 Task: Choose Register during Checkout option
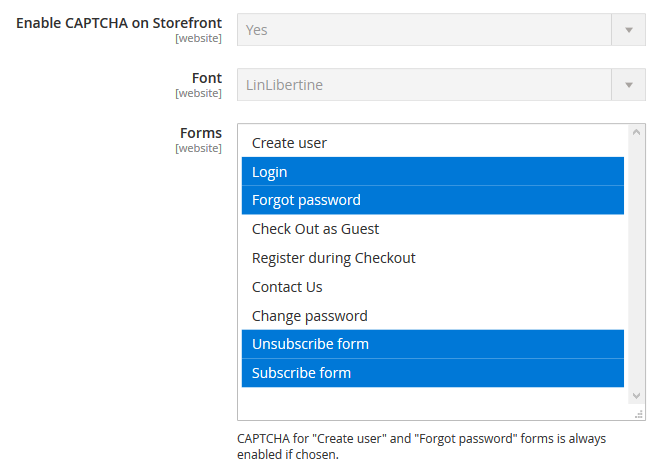tap(433, 258)
